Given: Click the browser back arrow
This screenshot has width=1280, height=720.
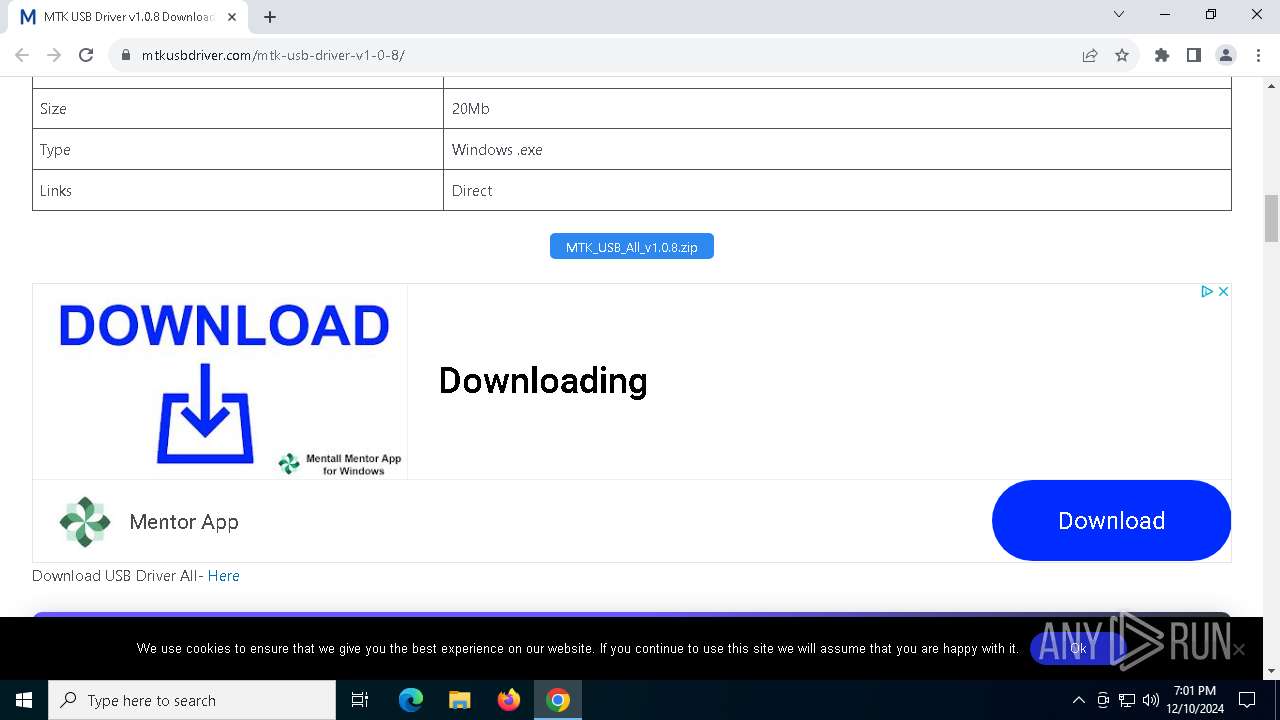Looking at the screenshot, I should point(22,55).
